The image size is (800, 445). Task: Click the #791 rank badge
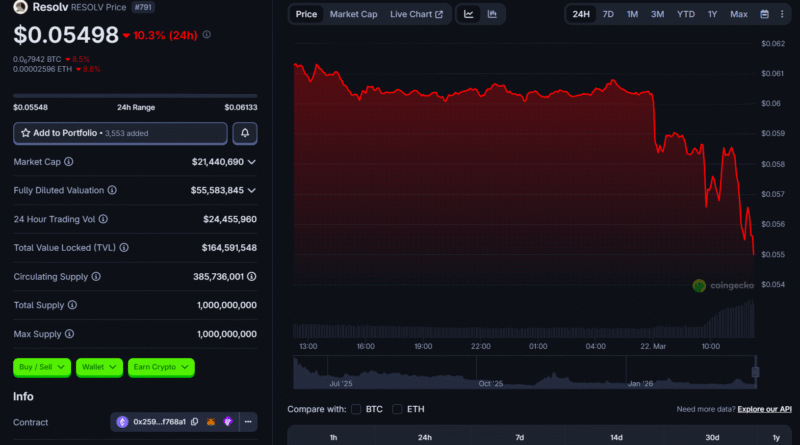(x=143, y=7)
